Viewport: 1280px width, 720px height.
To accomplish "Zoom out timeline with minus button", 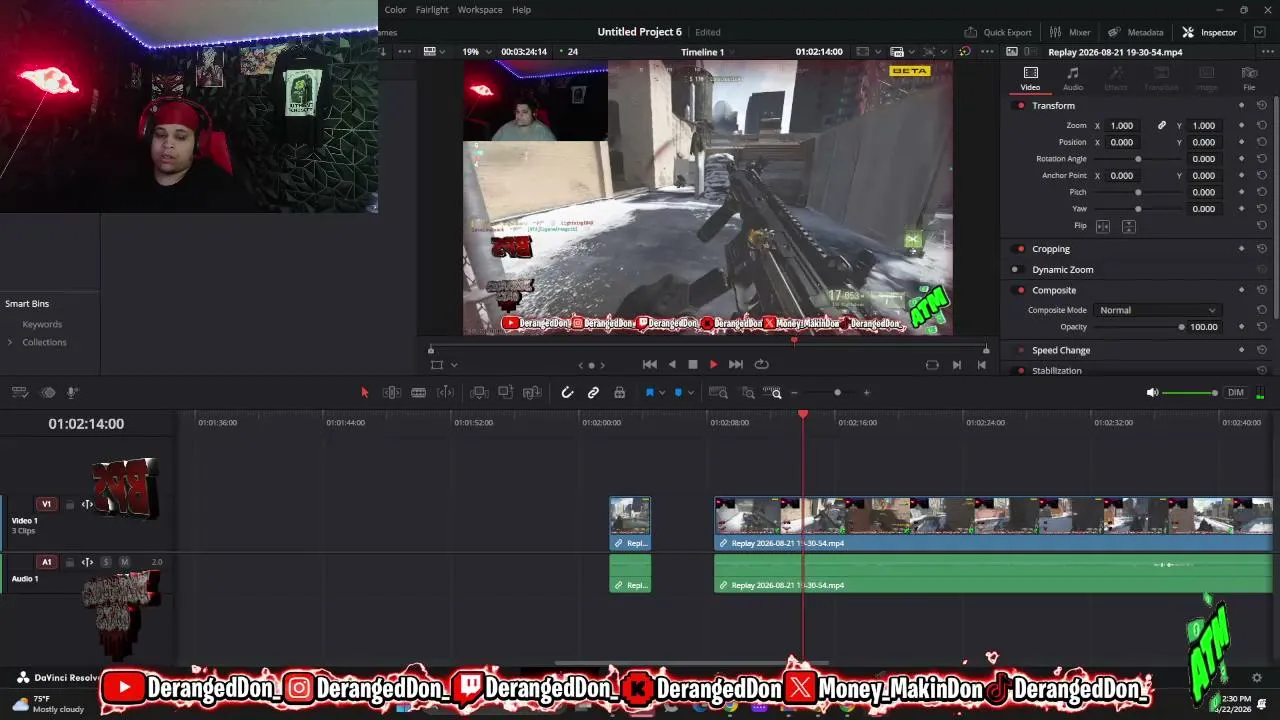I will click(796, 393).
